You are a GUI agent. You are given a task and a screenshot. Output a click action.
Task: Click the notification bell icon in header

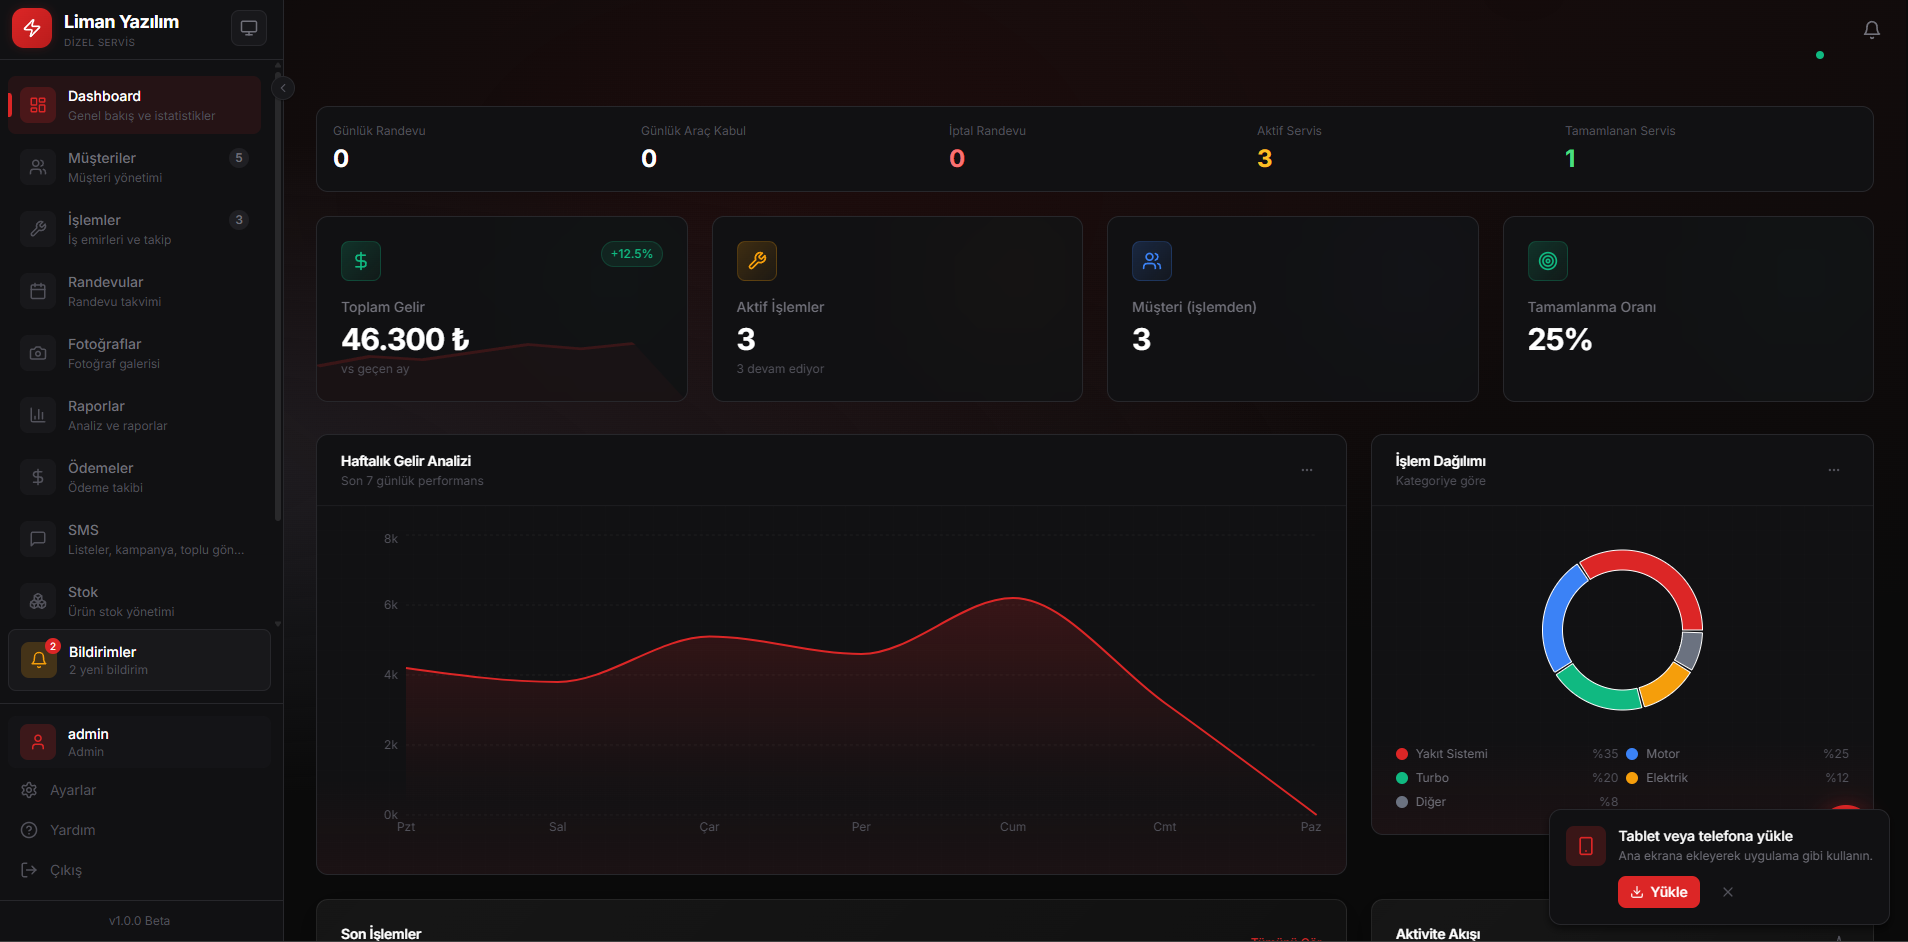1871,30
